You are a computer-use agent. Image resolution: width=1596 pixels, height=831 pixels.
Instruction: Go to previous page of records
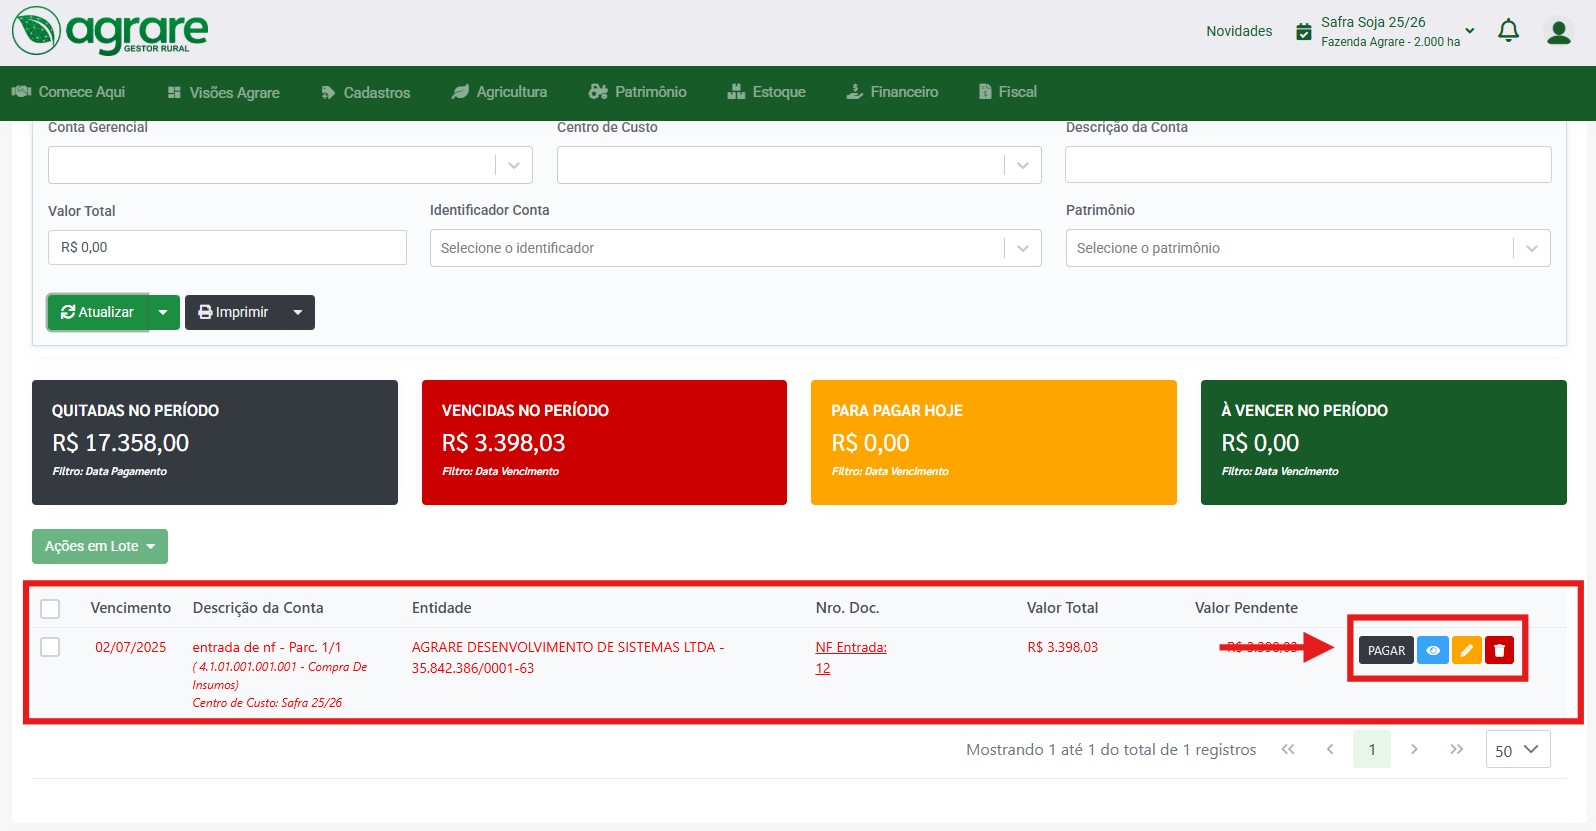1330,749
